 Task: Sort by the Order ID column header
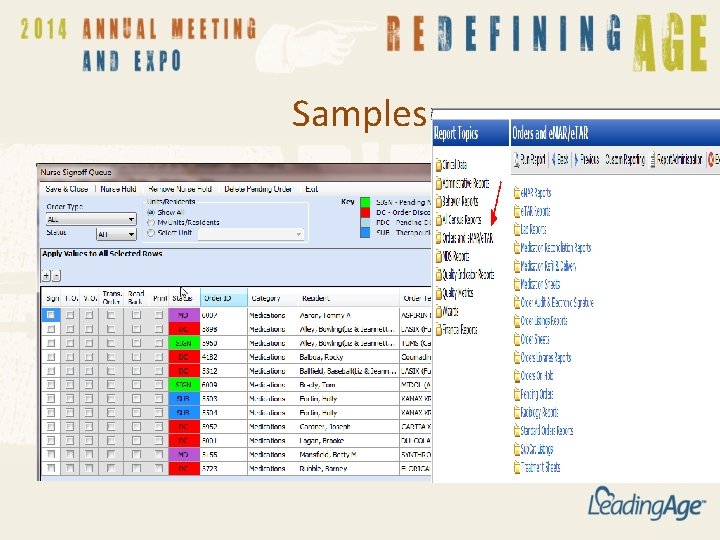pos(224,298)
